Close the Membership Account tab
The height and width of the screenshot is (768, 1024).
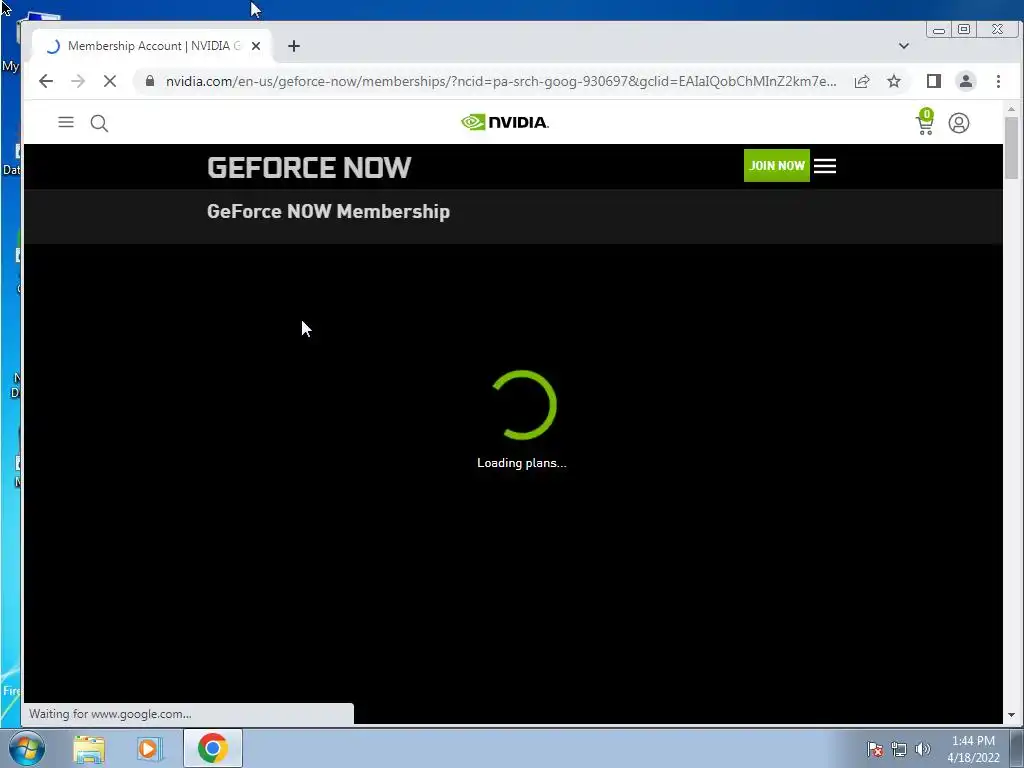[256, 46]
